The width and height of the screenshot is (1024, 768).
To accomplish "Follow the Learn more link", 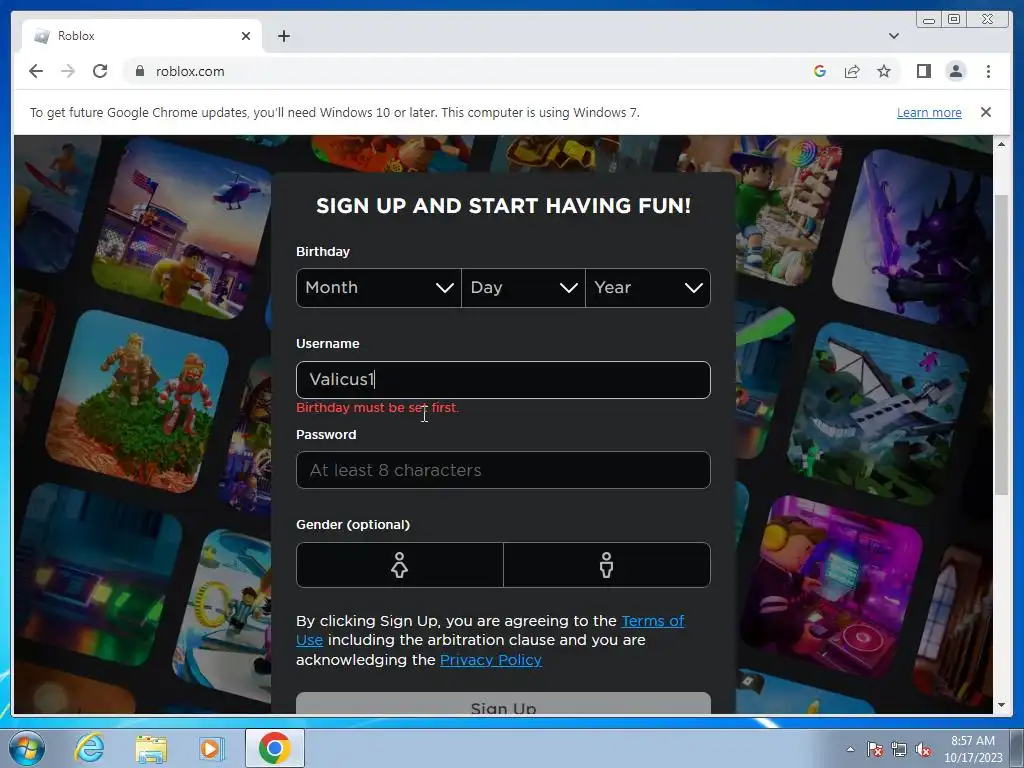I will click(929, 112).
